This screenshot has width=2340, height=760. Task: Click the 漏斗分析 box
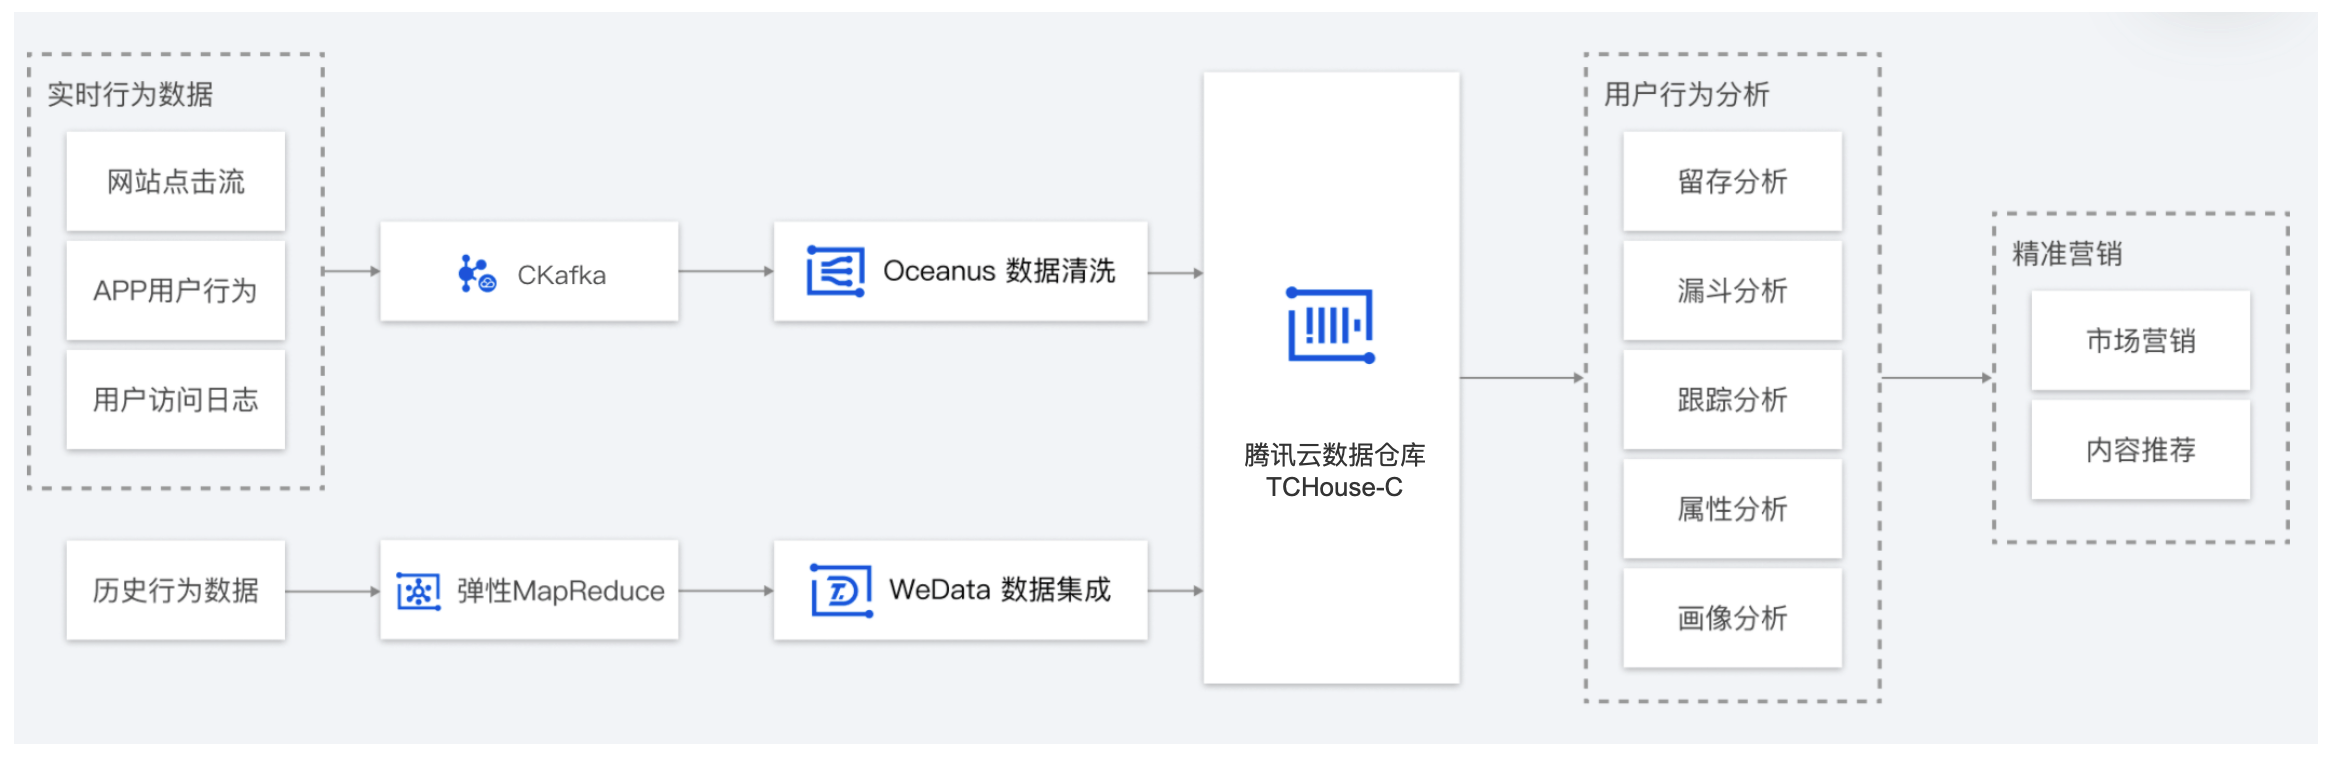1732,291
